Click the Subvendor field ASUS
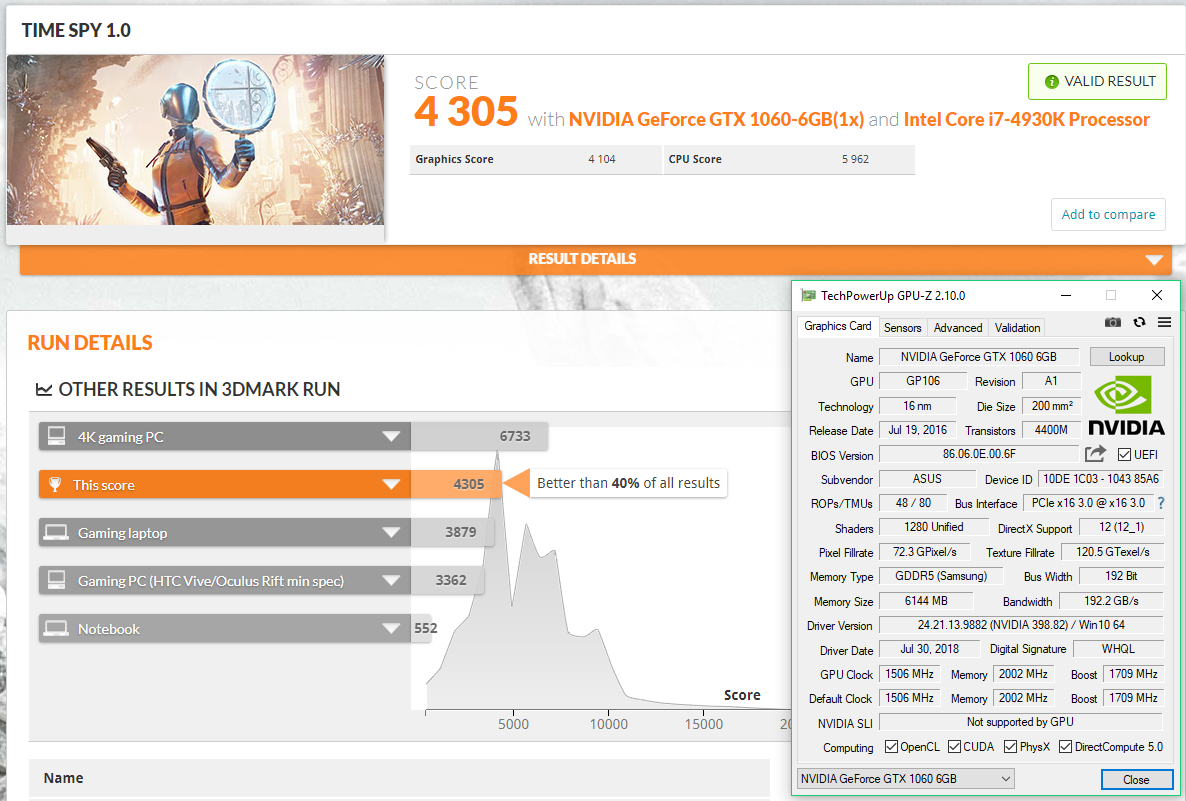This screenshot has width=1186, height=801. 927,479
